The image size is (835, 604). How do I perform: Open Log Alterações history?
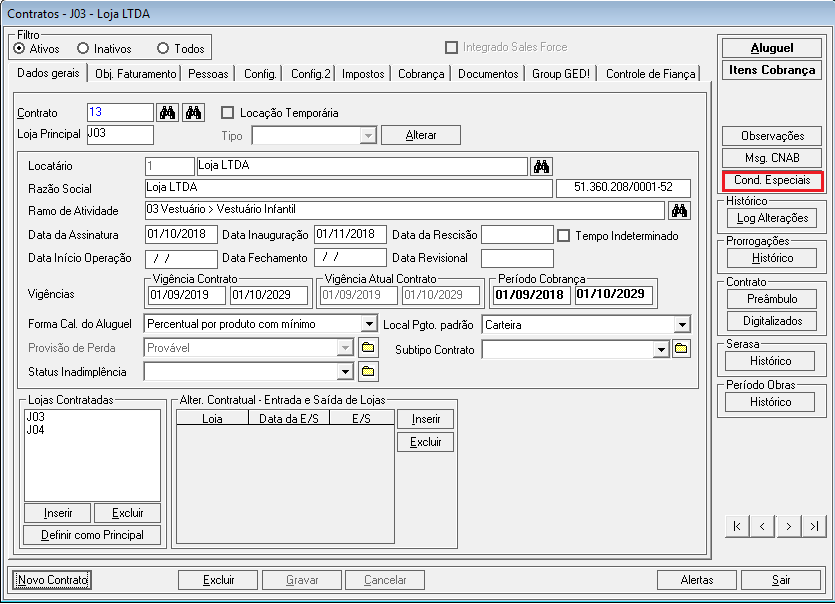click(772, 218)
